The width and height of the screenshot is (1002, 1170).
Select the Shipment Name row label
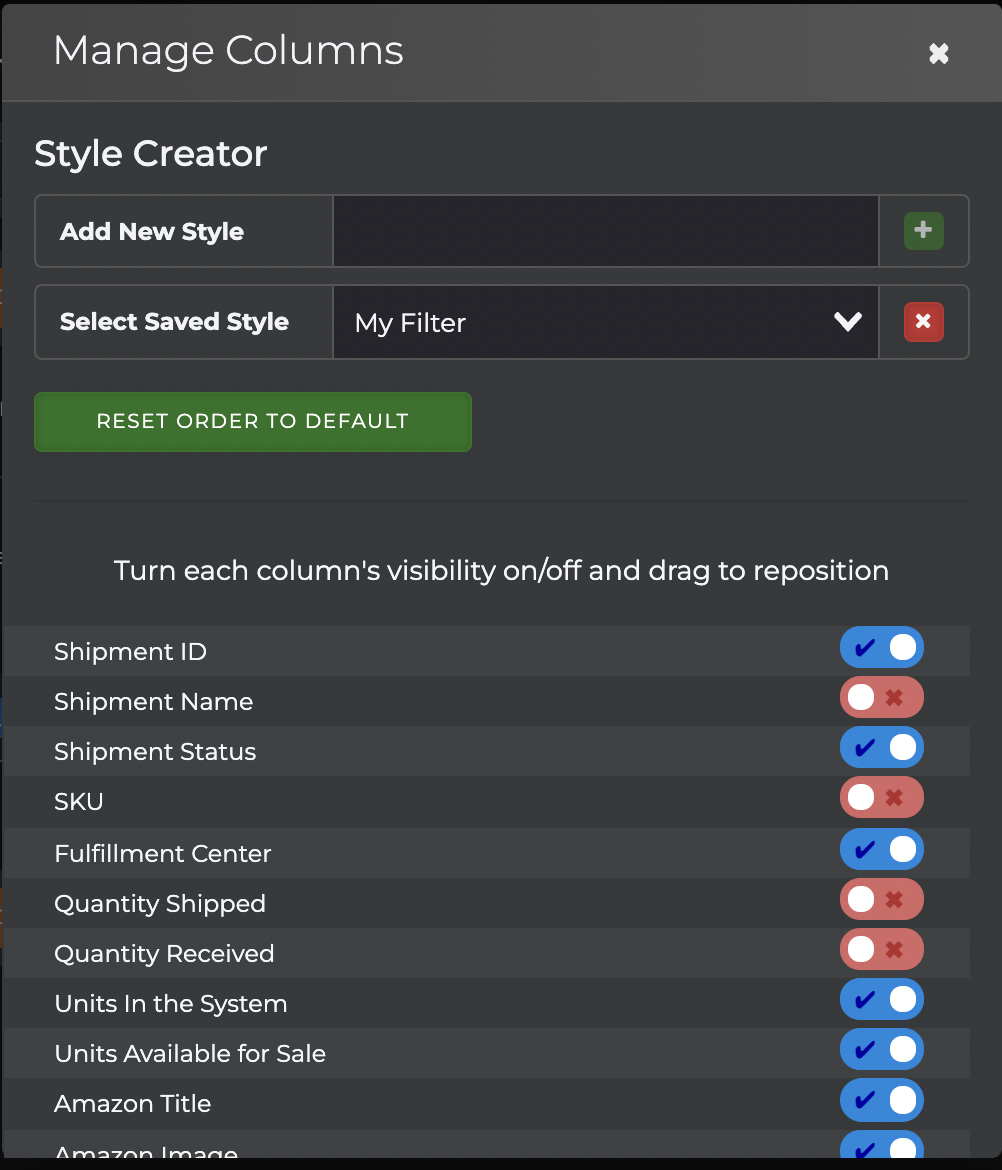pos(153,702)
